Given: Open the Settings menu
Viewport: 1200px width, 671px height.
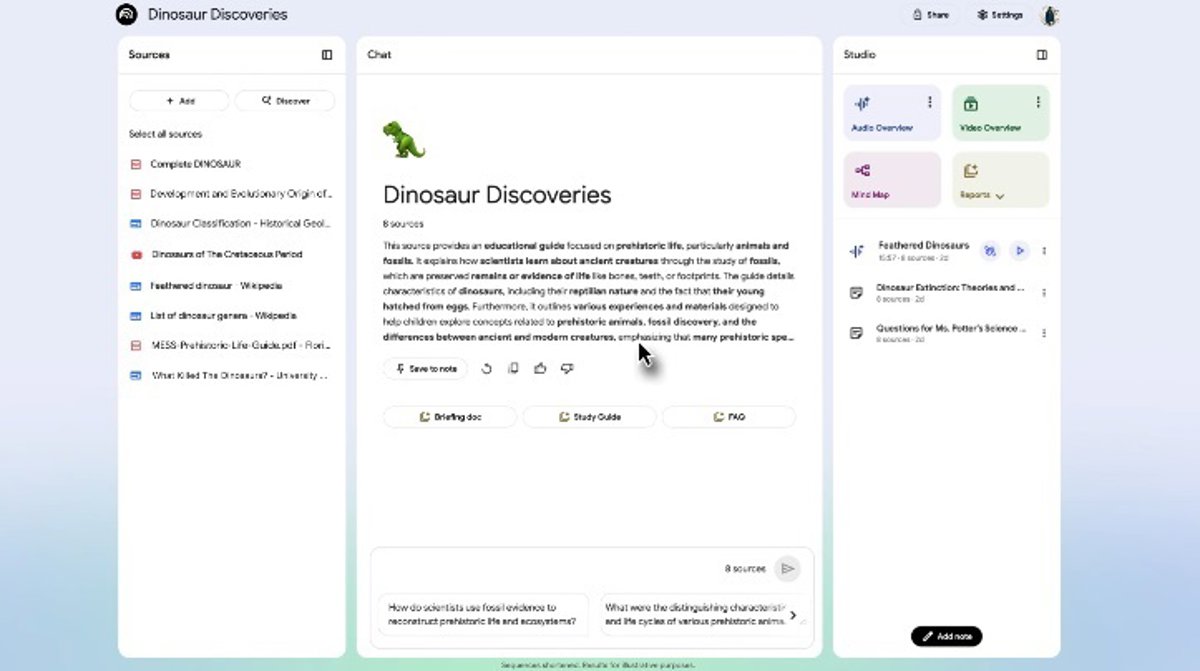Looking at the screenshot, I should click(999, 15).
